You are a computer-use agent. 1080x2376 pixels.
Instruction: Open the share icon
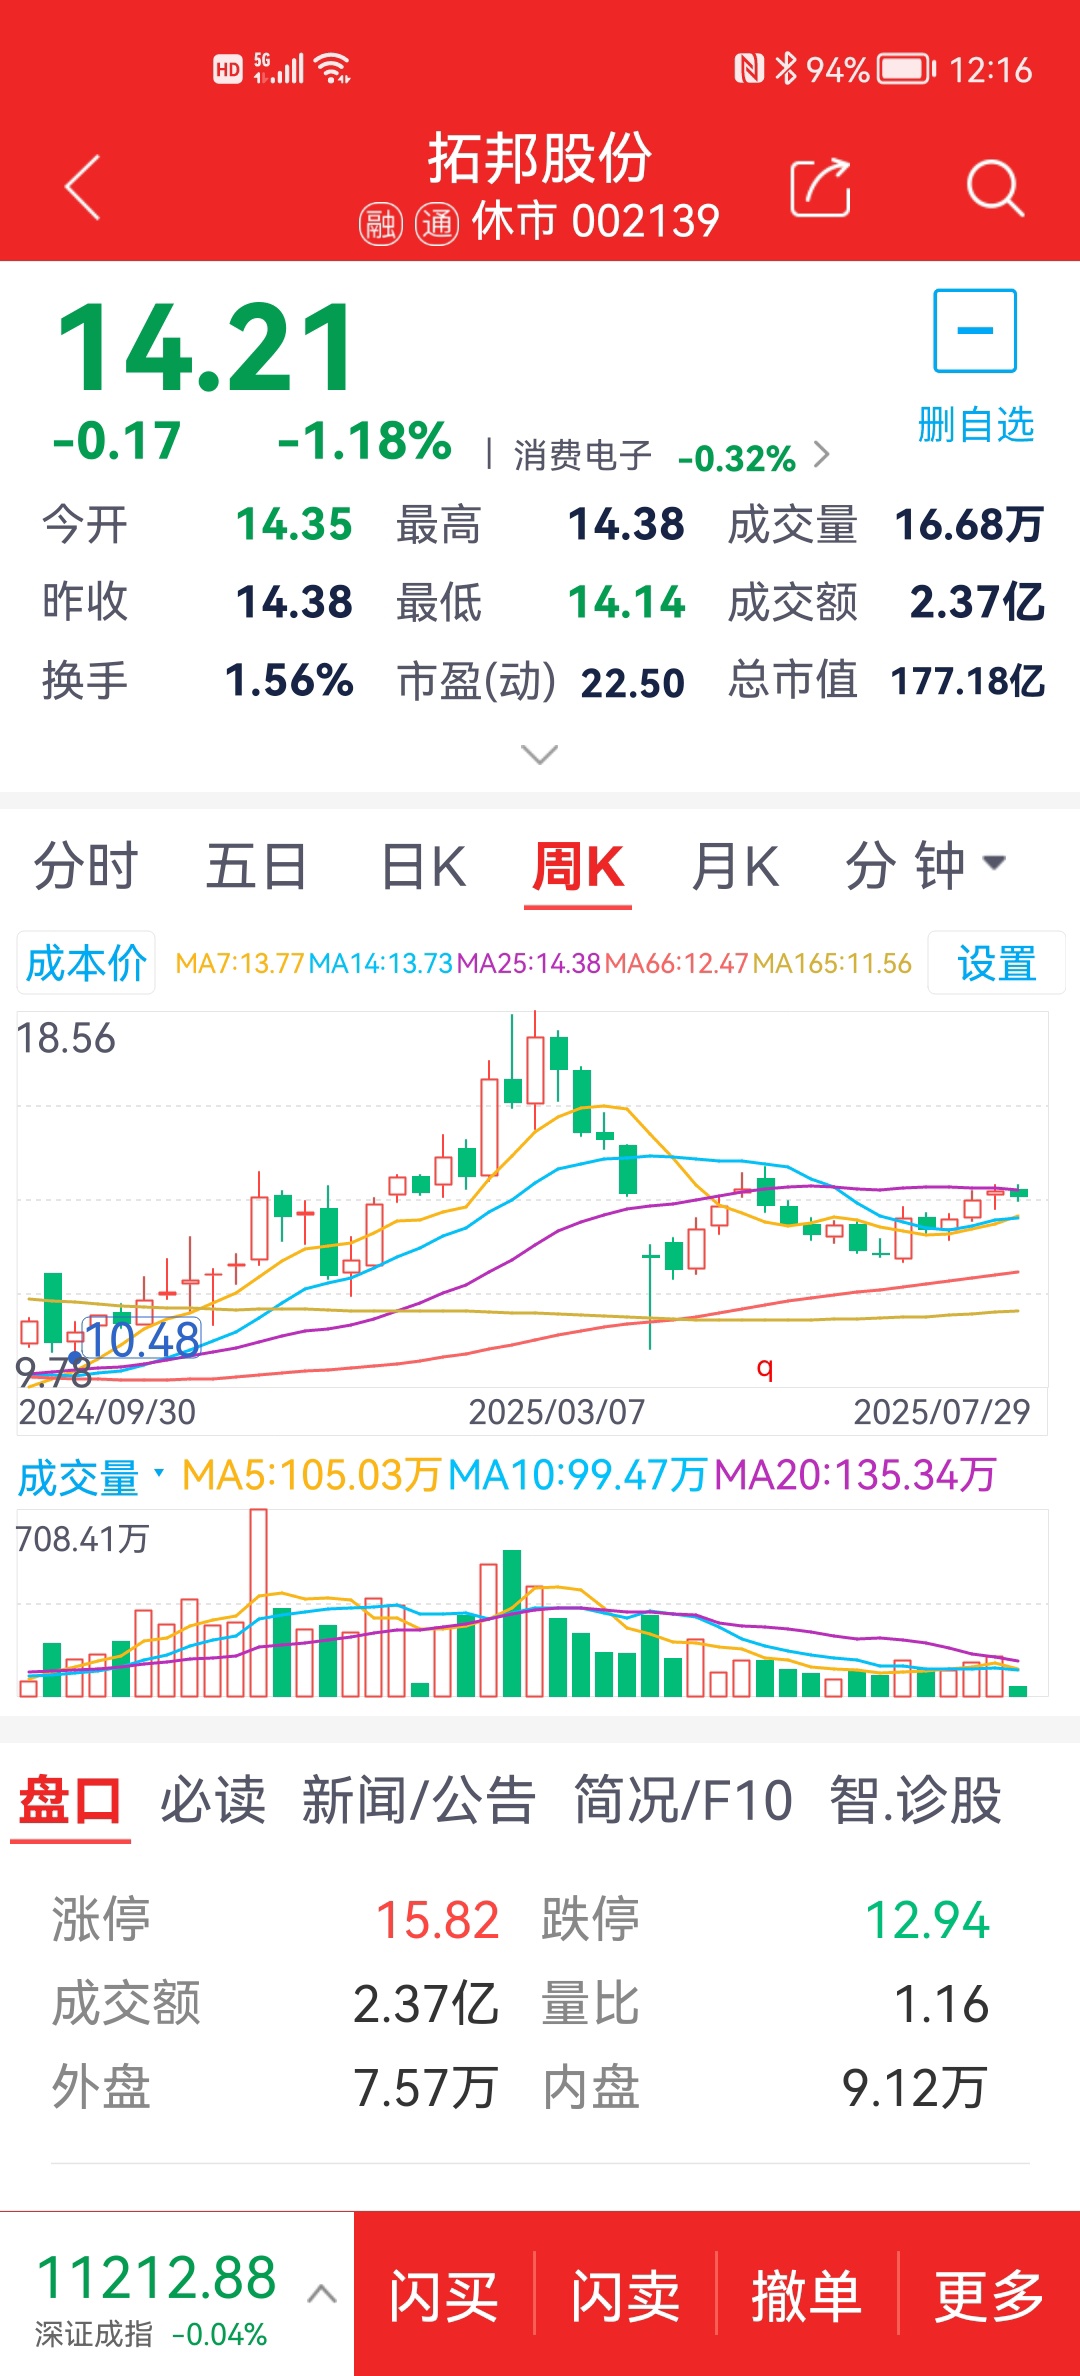click(x=821, y=187)
